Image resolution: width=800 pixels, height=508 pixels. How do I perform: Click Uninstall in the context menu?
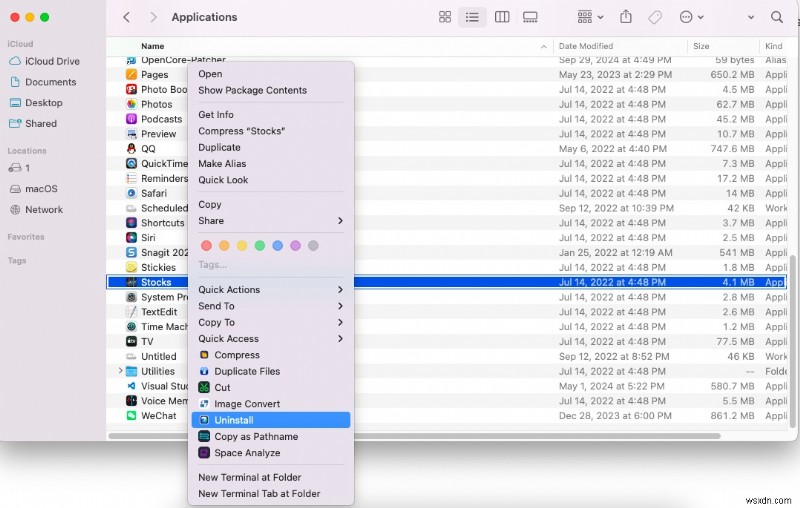271,420
